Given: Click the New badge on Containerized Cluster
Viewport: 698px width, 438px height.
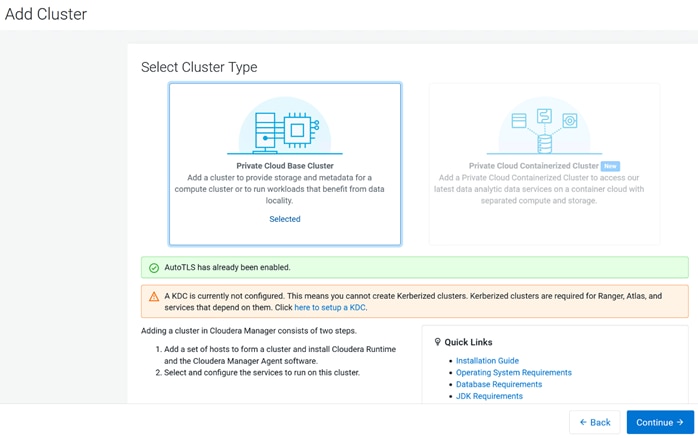Looking at the screenshot, I should [610, 166].
